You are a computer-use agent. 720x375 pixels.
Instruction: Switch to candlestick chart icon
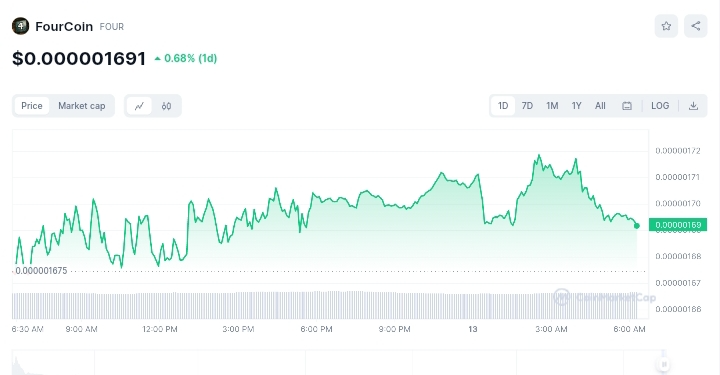(x=166, y=106)
